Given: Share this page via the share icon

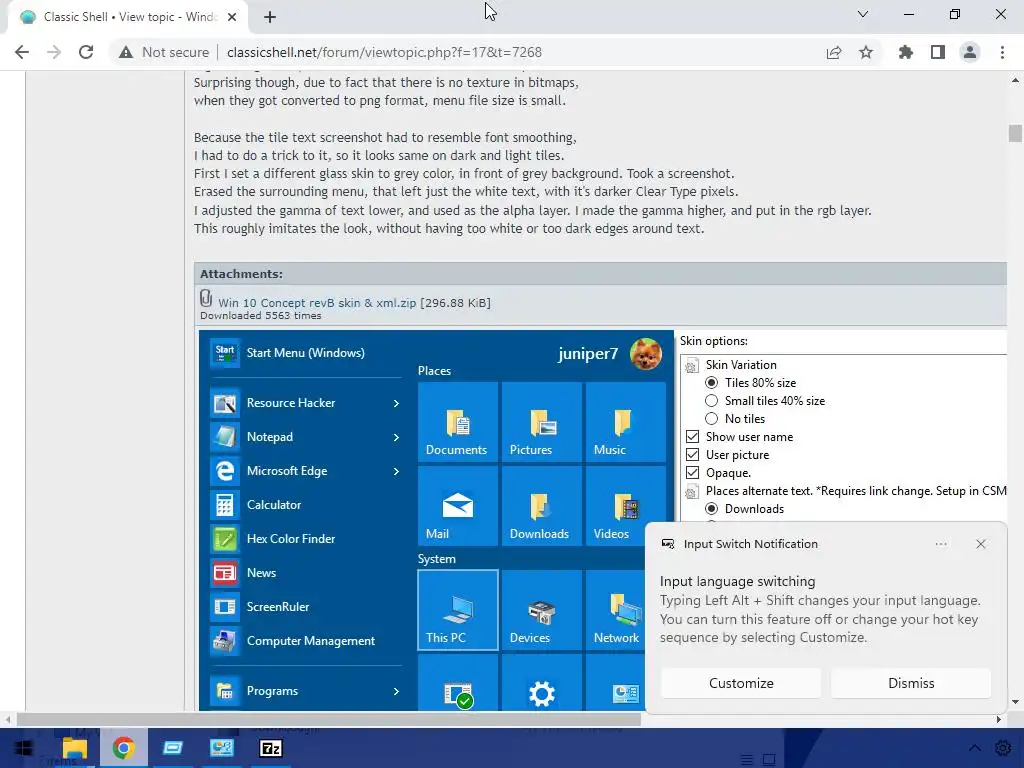Looking at the screenshot, I should coord(834,52).
